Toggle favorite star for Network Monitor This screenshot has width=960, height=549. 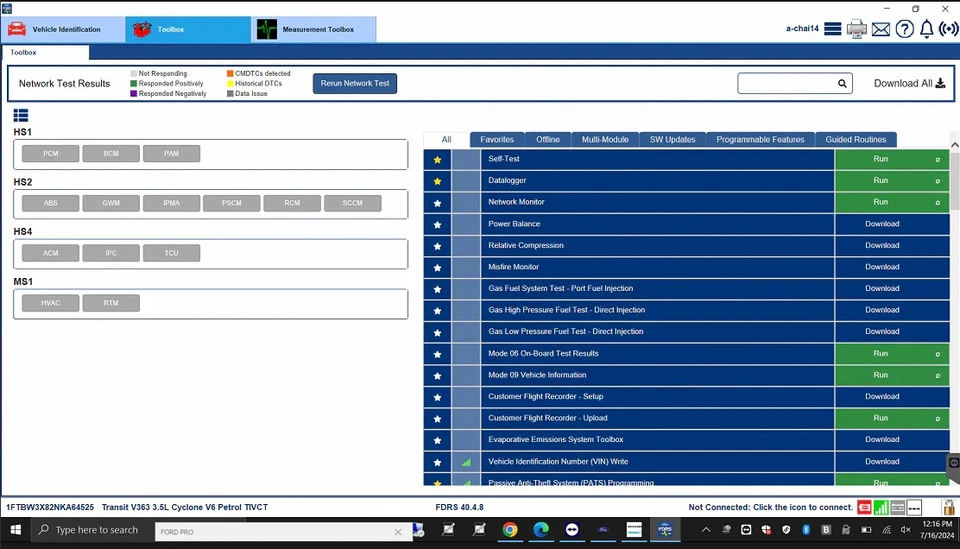[437, 203]
